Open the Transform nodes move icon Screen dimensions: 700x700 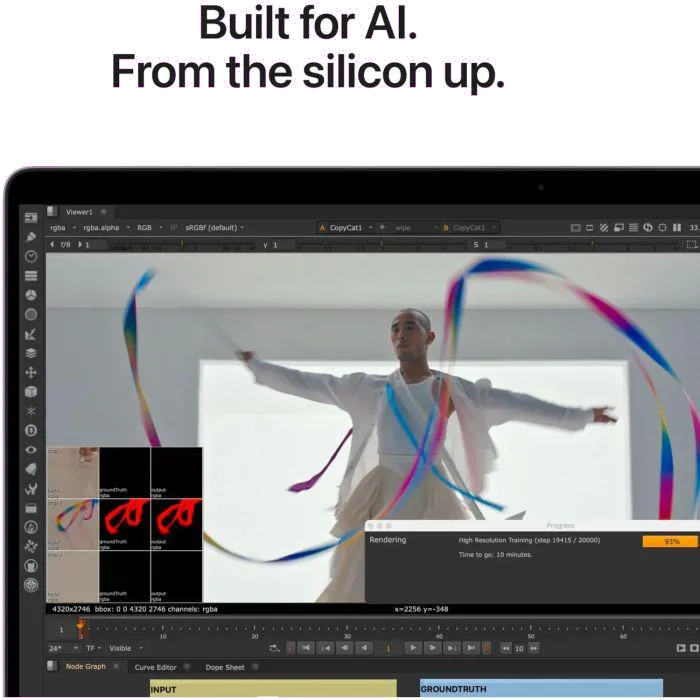coord(31,372)
